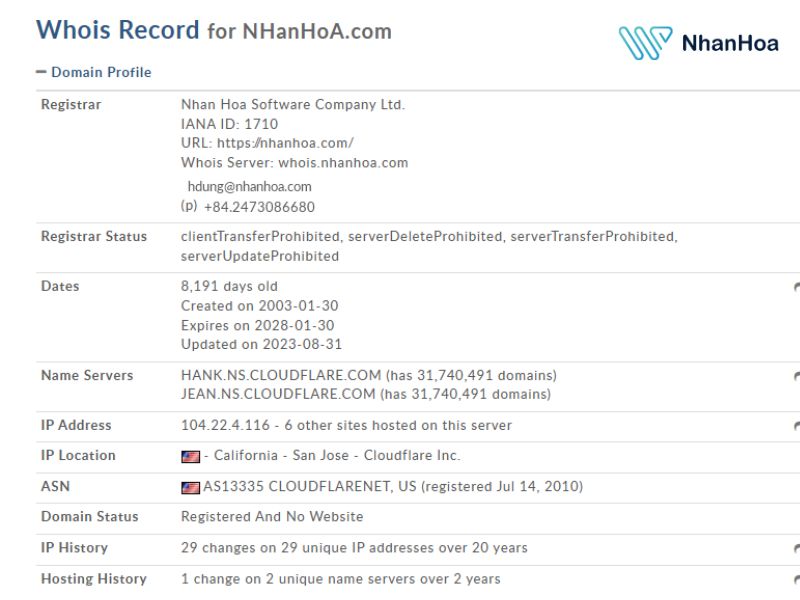The image size is (800, 600).
Task: Click the US flag in IP Location row
Action: [x=190, y=456]
